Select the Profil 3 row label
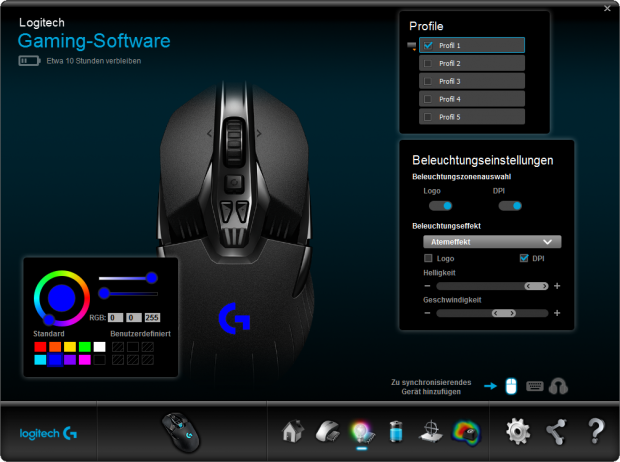Image resolution: width=620 pixels, height=462 pixels. pos(450,81)
